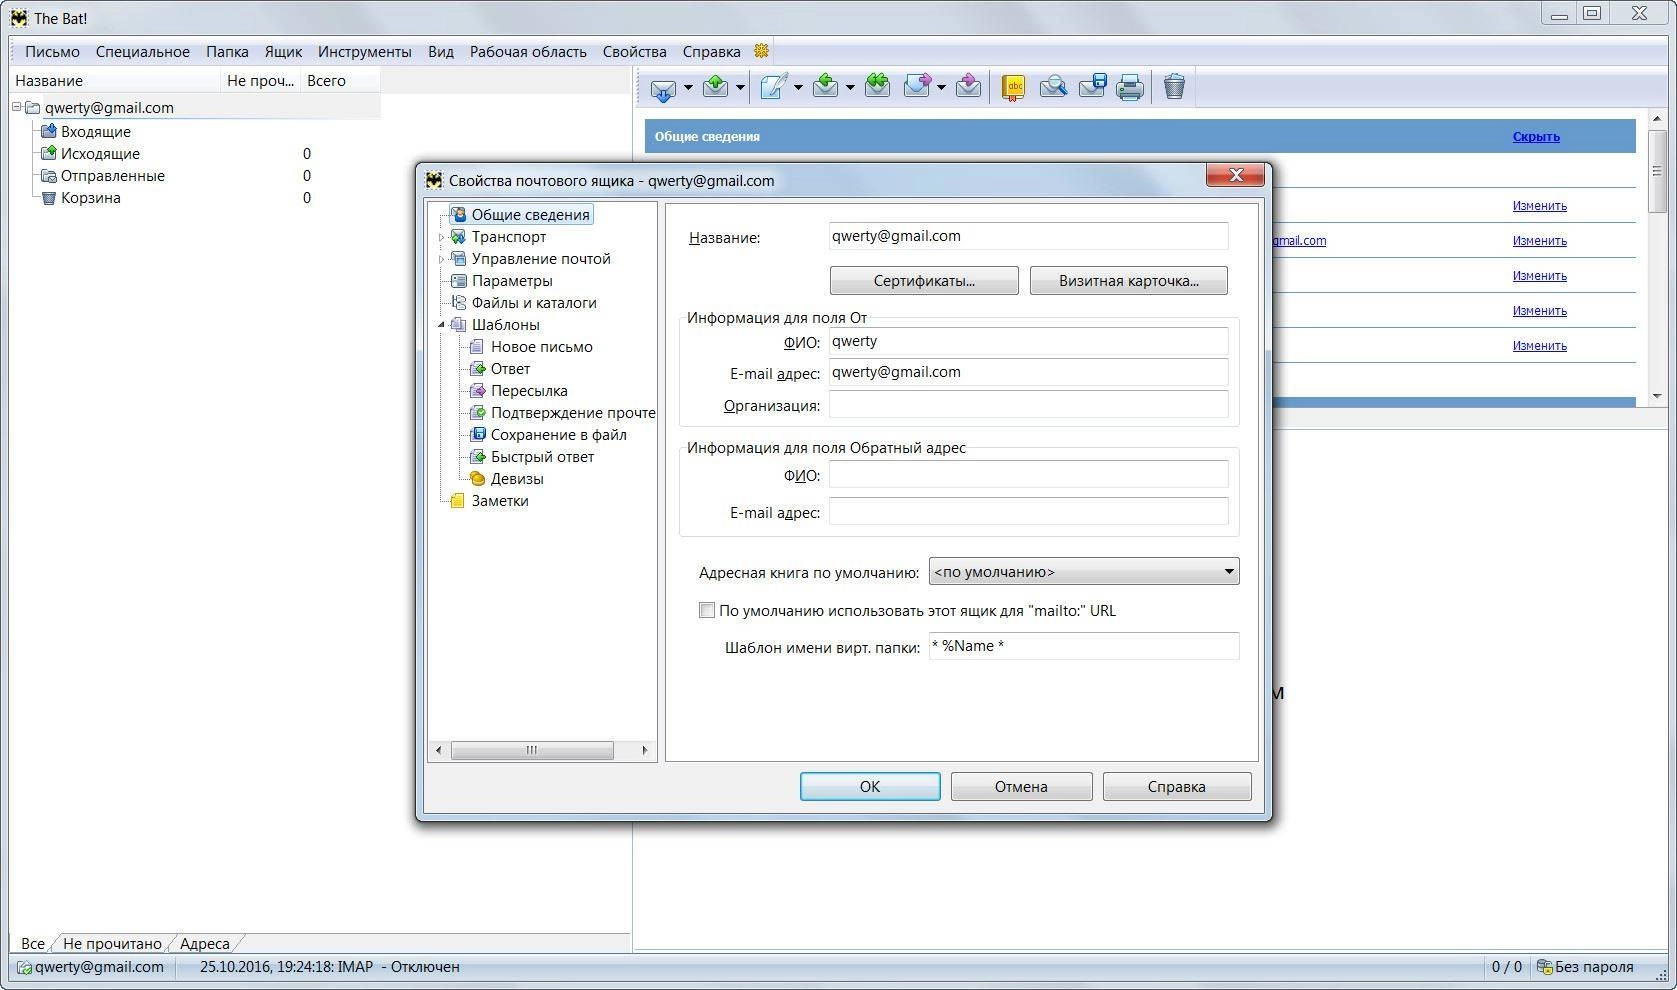The height and width of the screenshot is (990, 1677).
Task: Select Файлы и каталоги tree item
Action: [x=534, y=303]
